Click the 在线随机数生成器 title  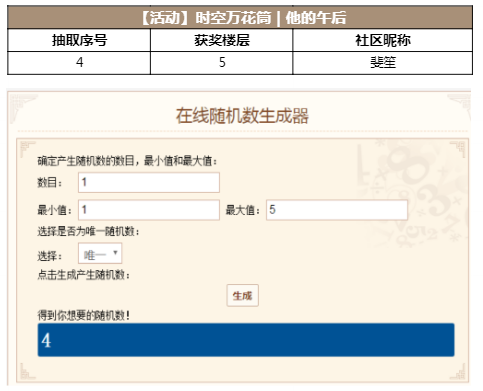click(x=242, y=116)
